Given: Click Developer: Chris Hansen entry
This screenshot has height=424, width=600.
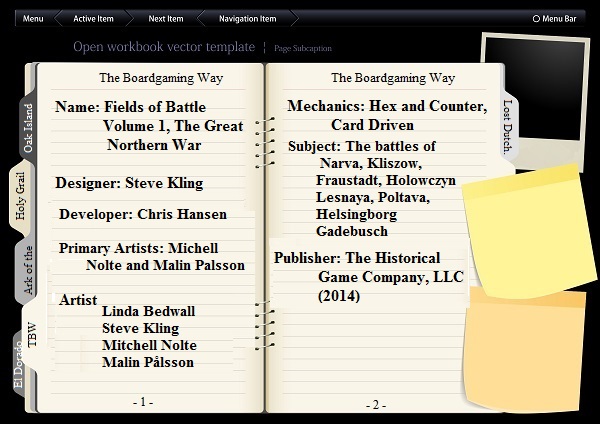Looking at the screenshot, I should point(143,214).
